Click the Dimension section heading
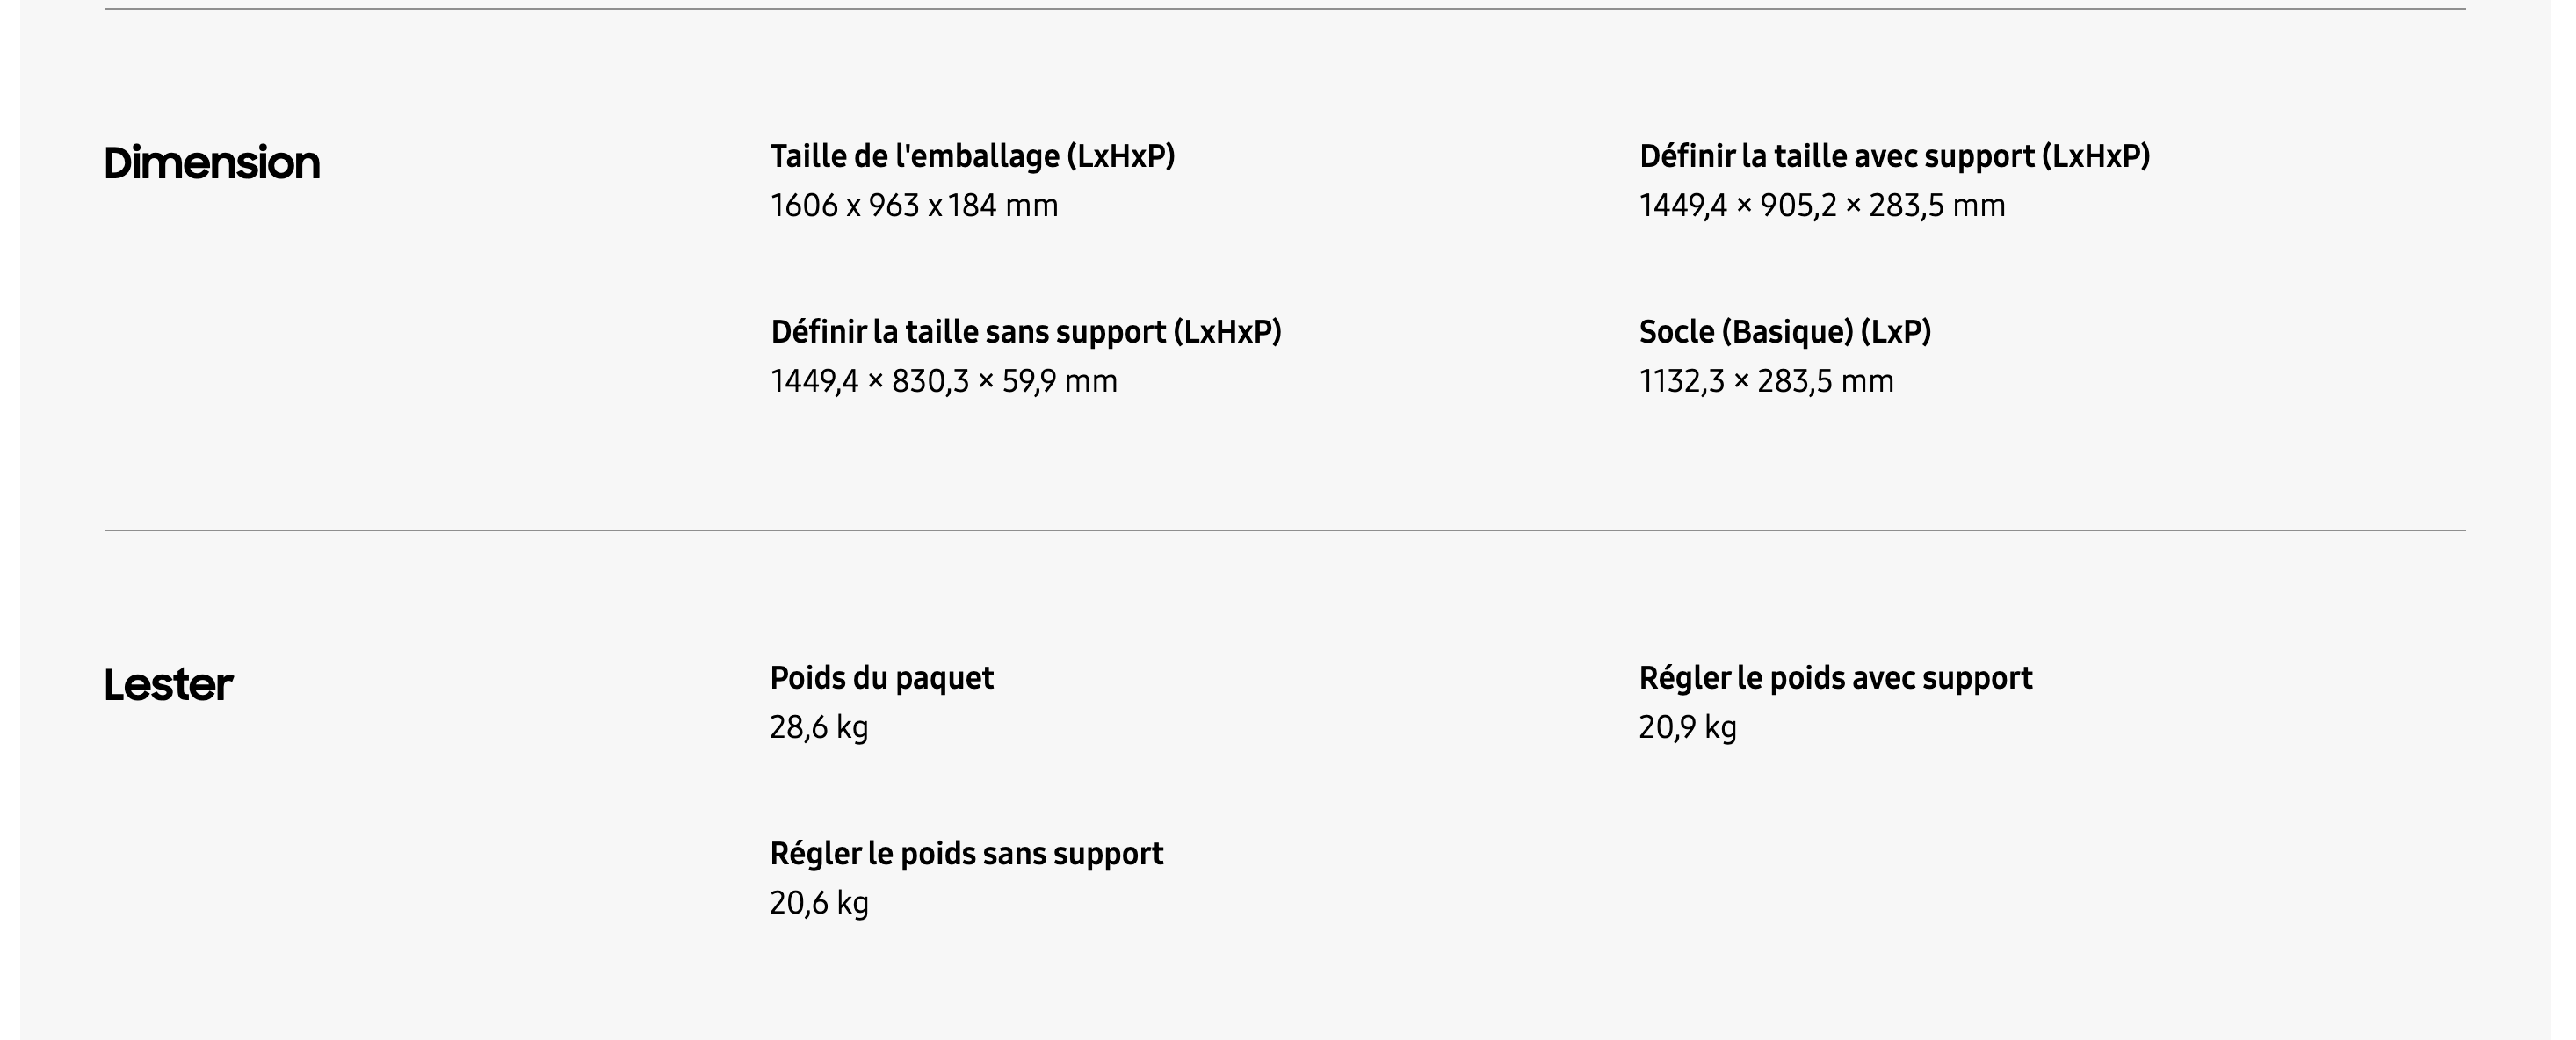The height and width of the screenshot is (1040, 2576). (x=212, y=163)
